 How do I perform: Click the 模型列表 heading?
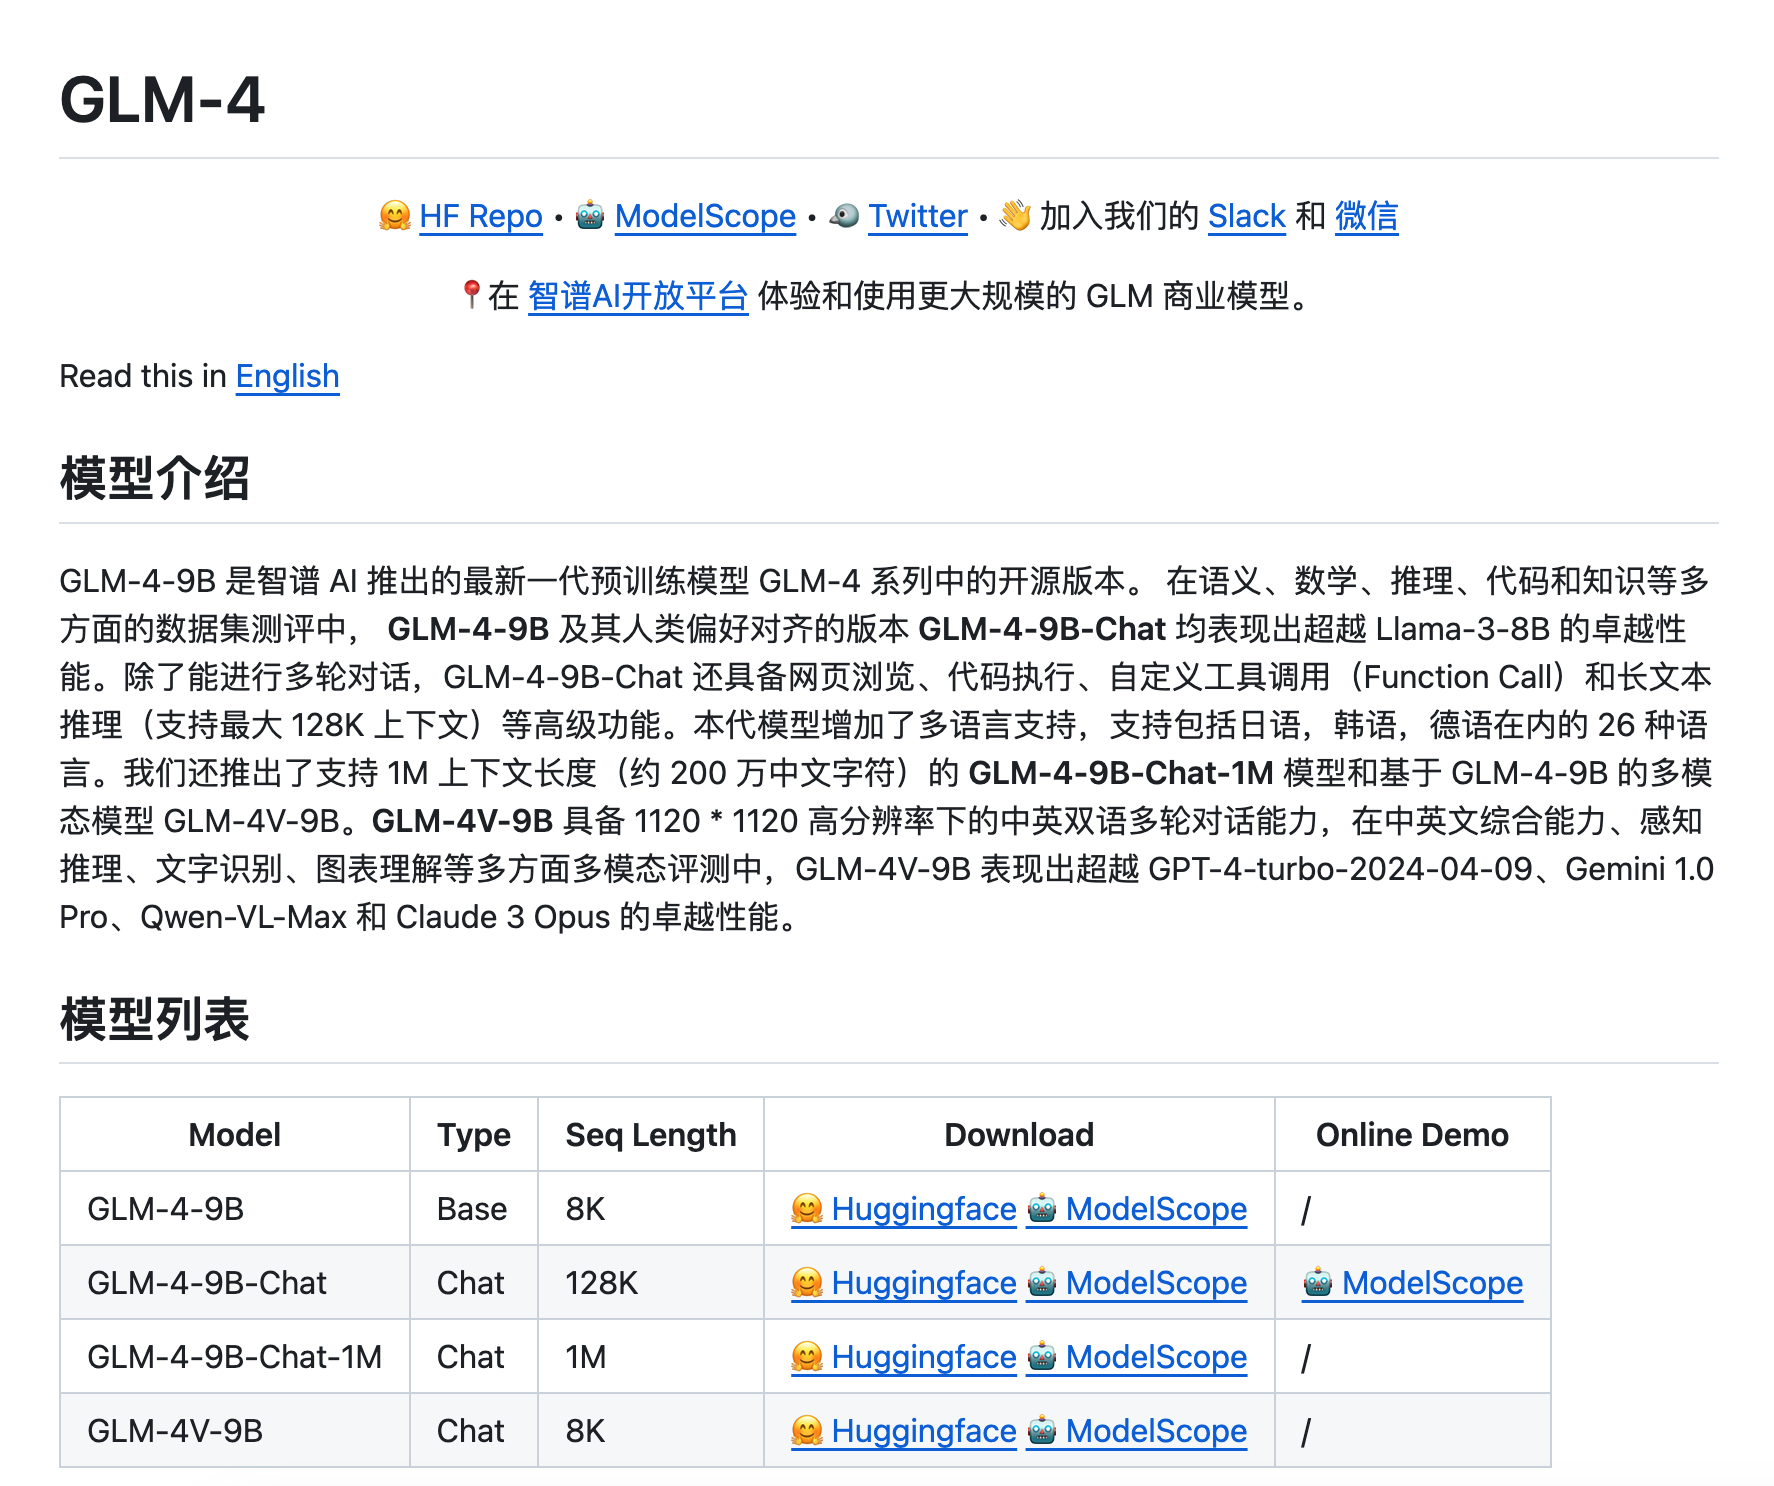click(154, 1019)
